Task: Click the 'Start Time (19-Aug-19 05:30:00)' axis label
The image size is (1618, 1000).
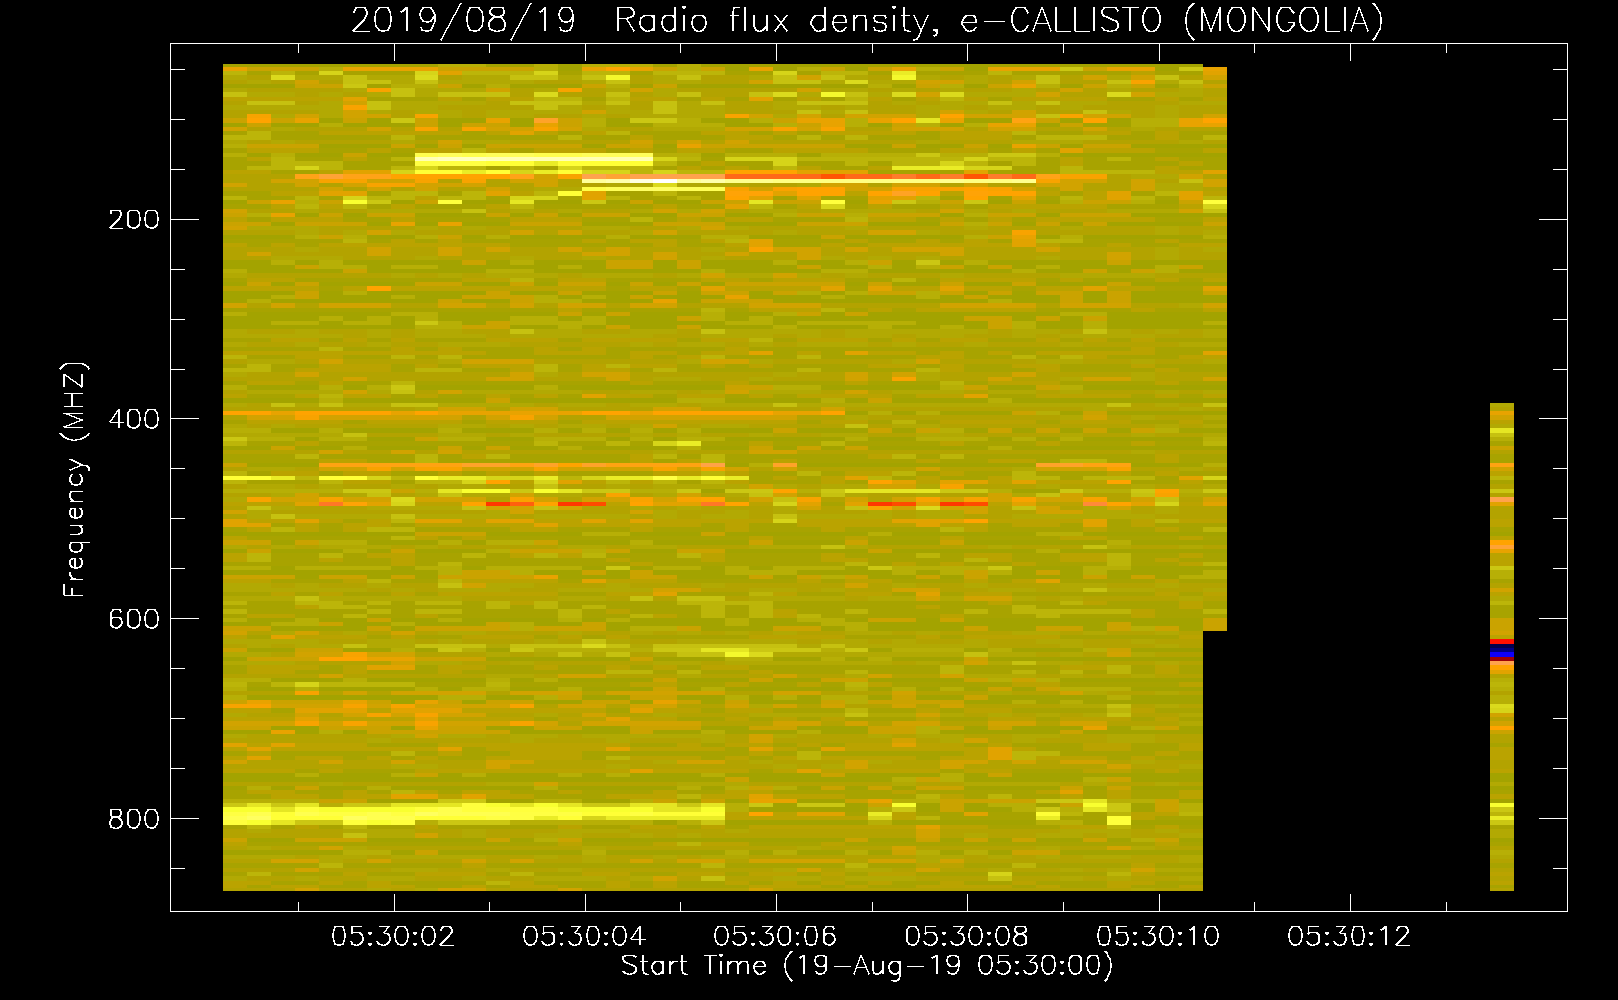Action: (x=867, y=966)
